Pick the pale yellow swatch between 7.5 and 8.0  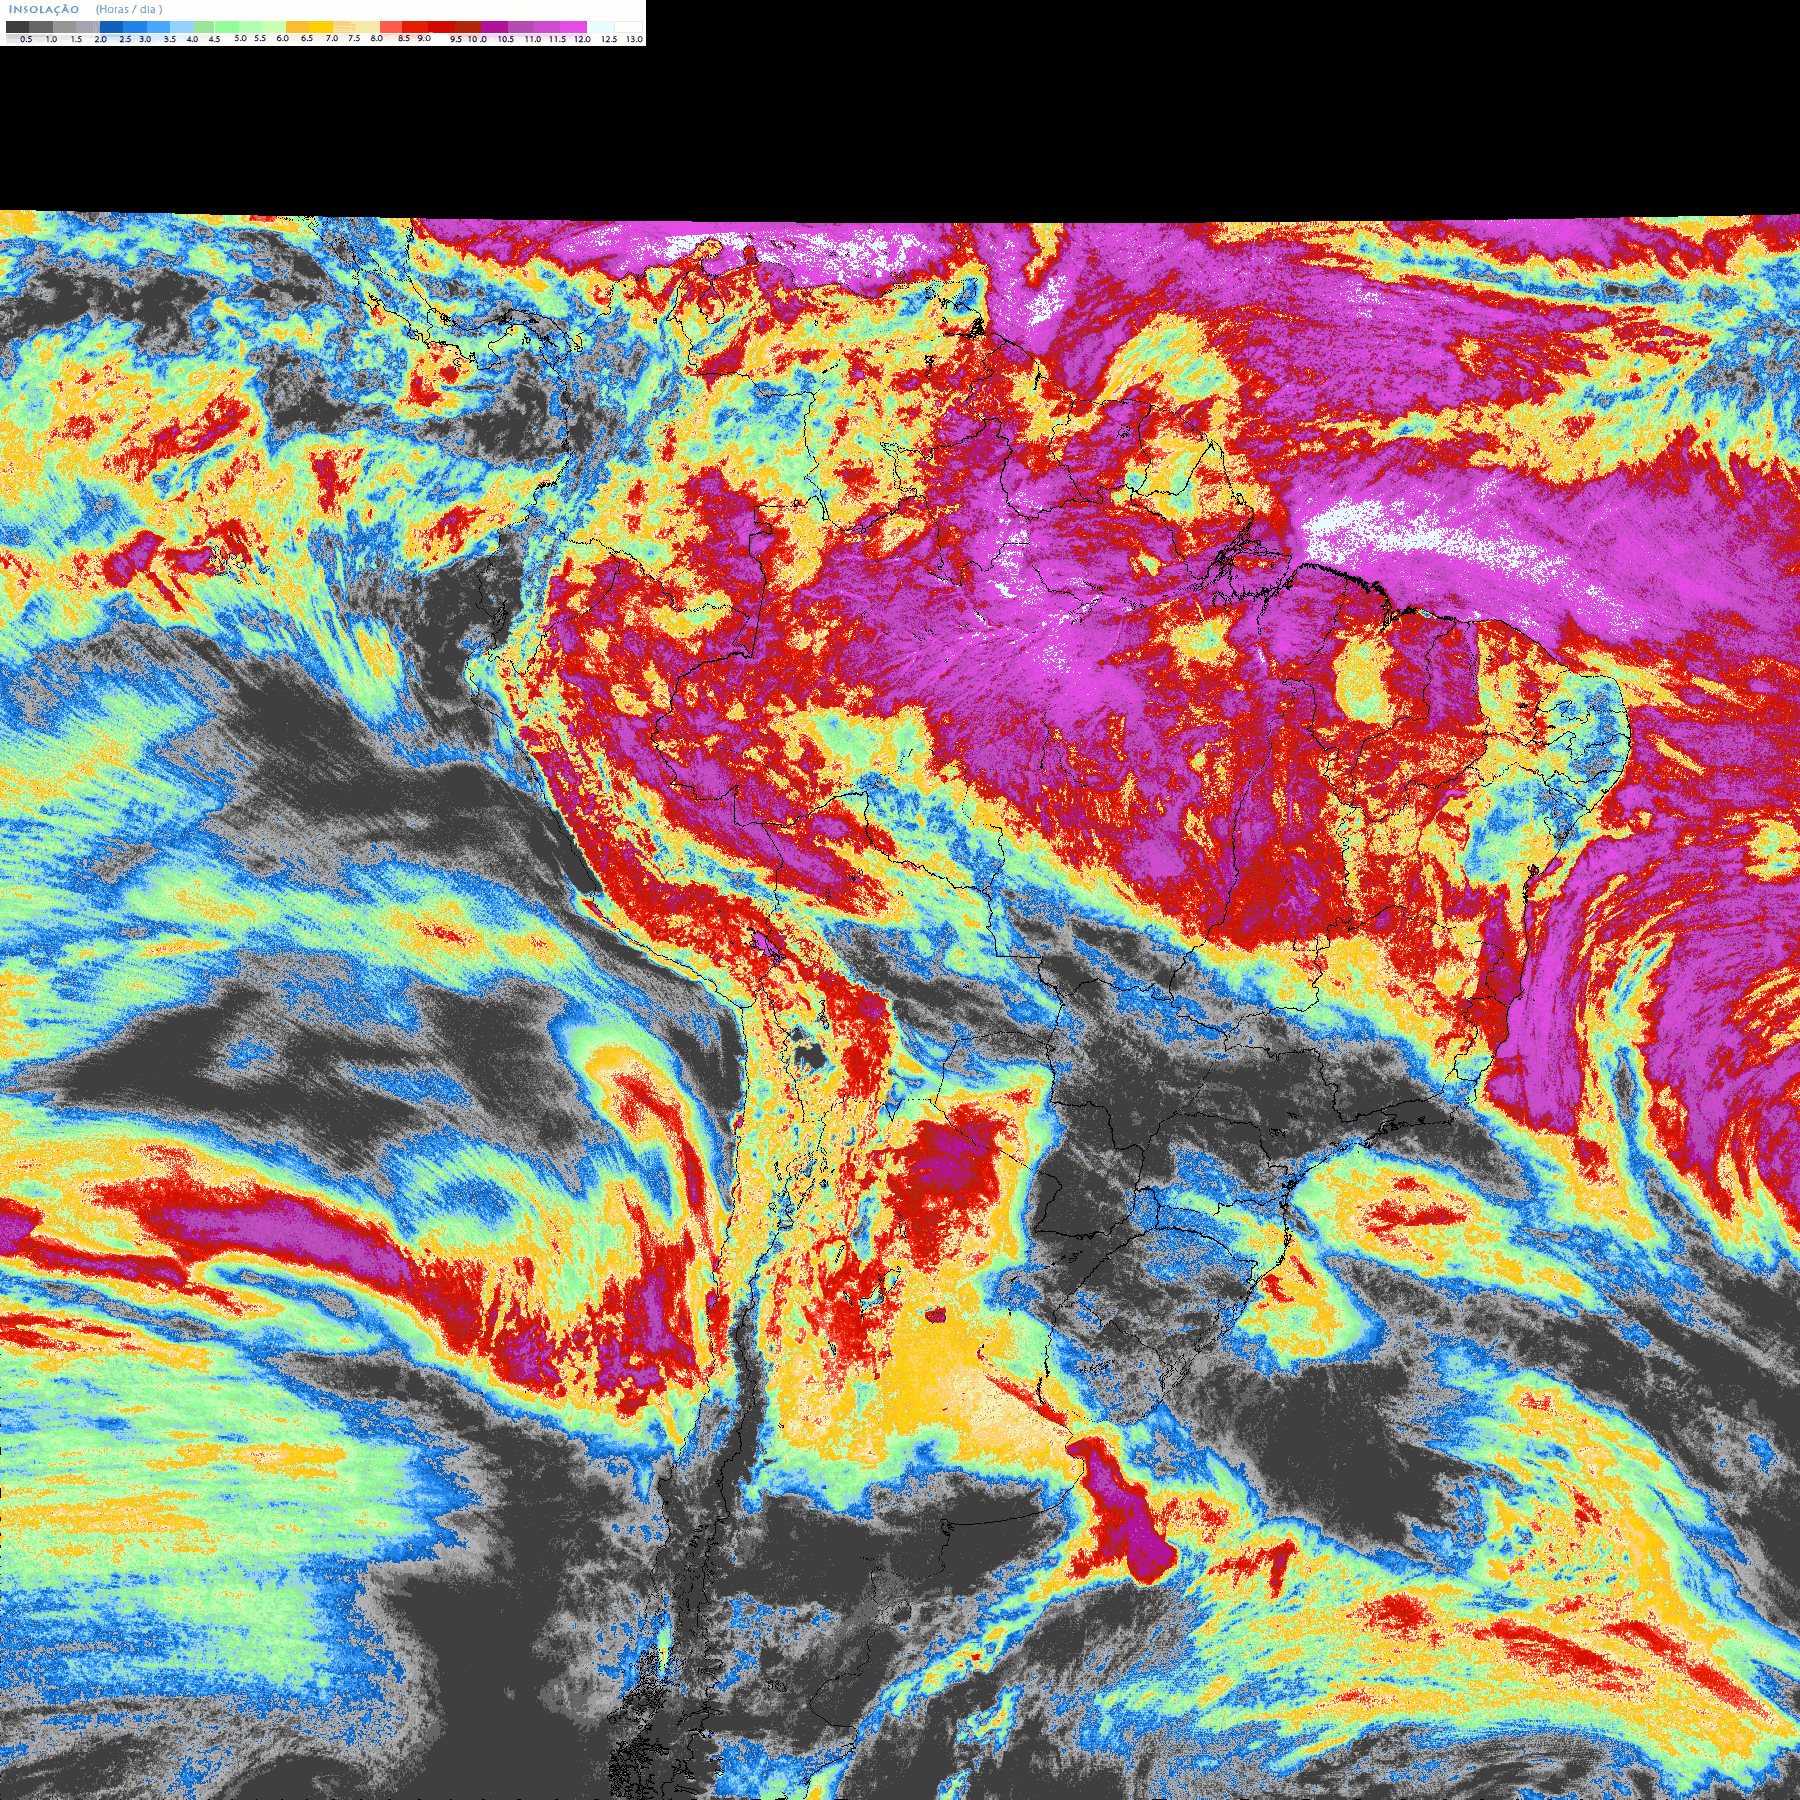pos(367,27)
